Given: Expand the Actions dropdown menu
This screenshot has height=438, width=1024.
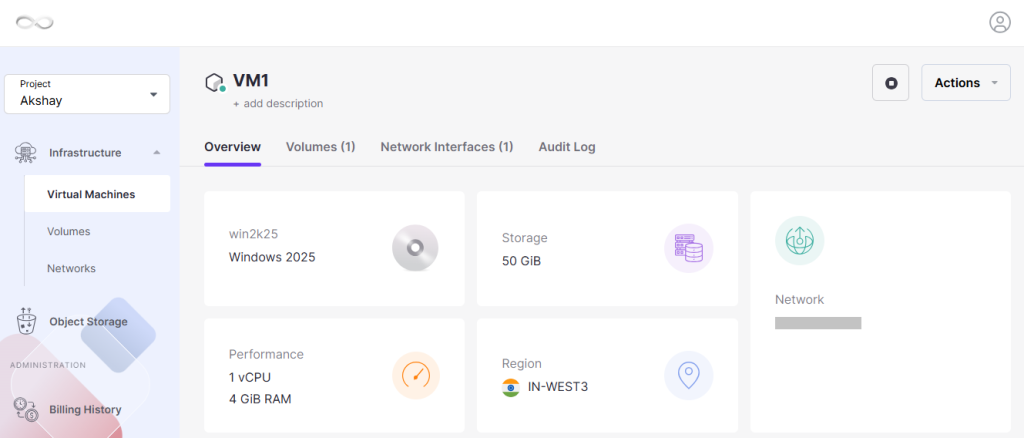Looking at the screenshot, I should [965, 83].
